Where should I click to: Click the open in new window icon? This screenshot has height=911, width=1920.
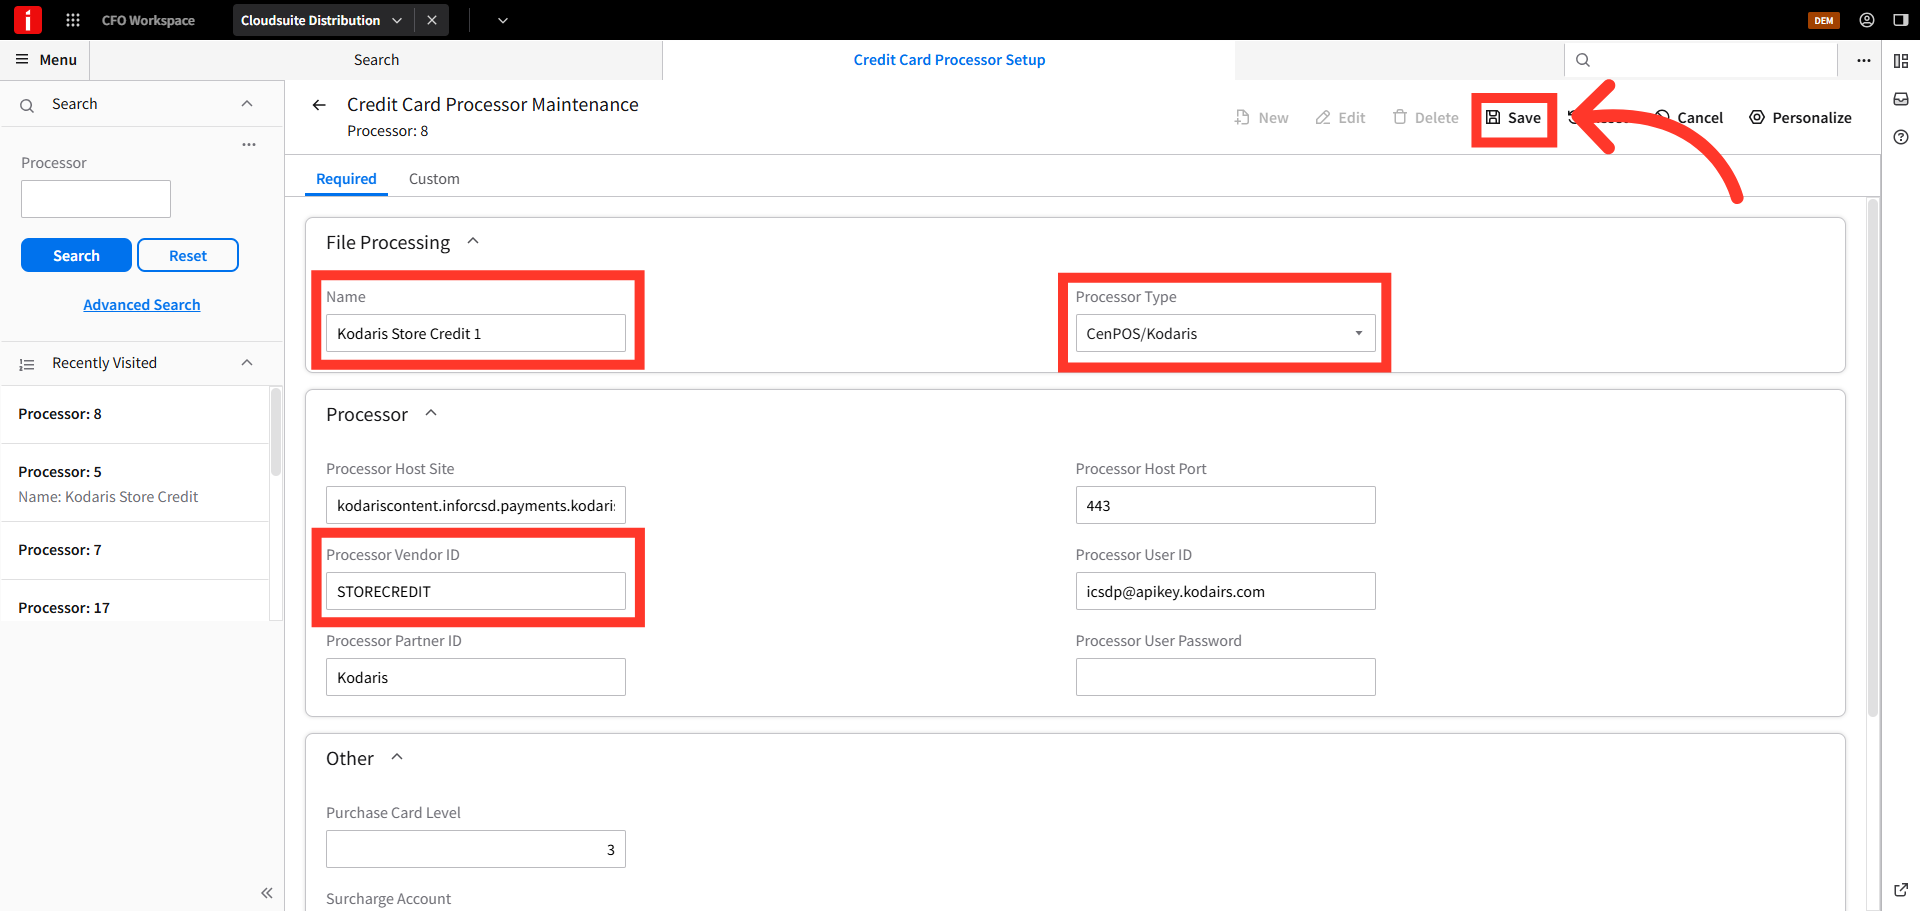pos(1901,889)
